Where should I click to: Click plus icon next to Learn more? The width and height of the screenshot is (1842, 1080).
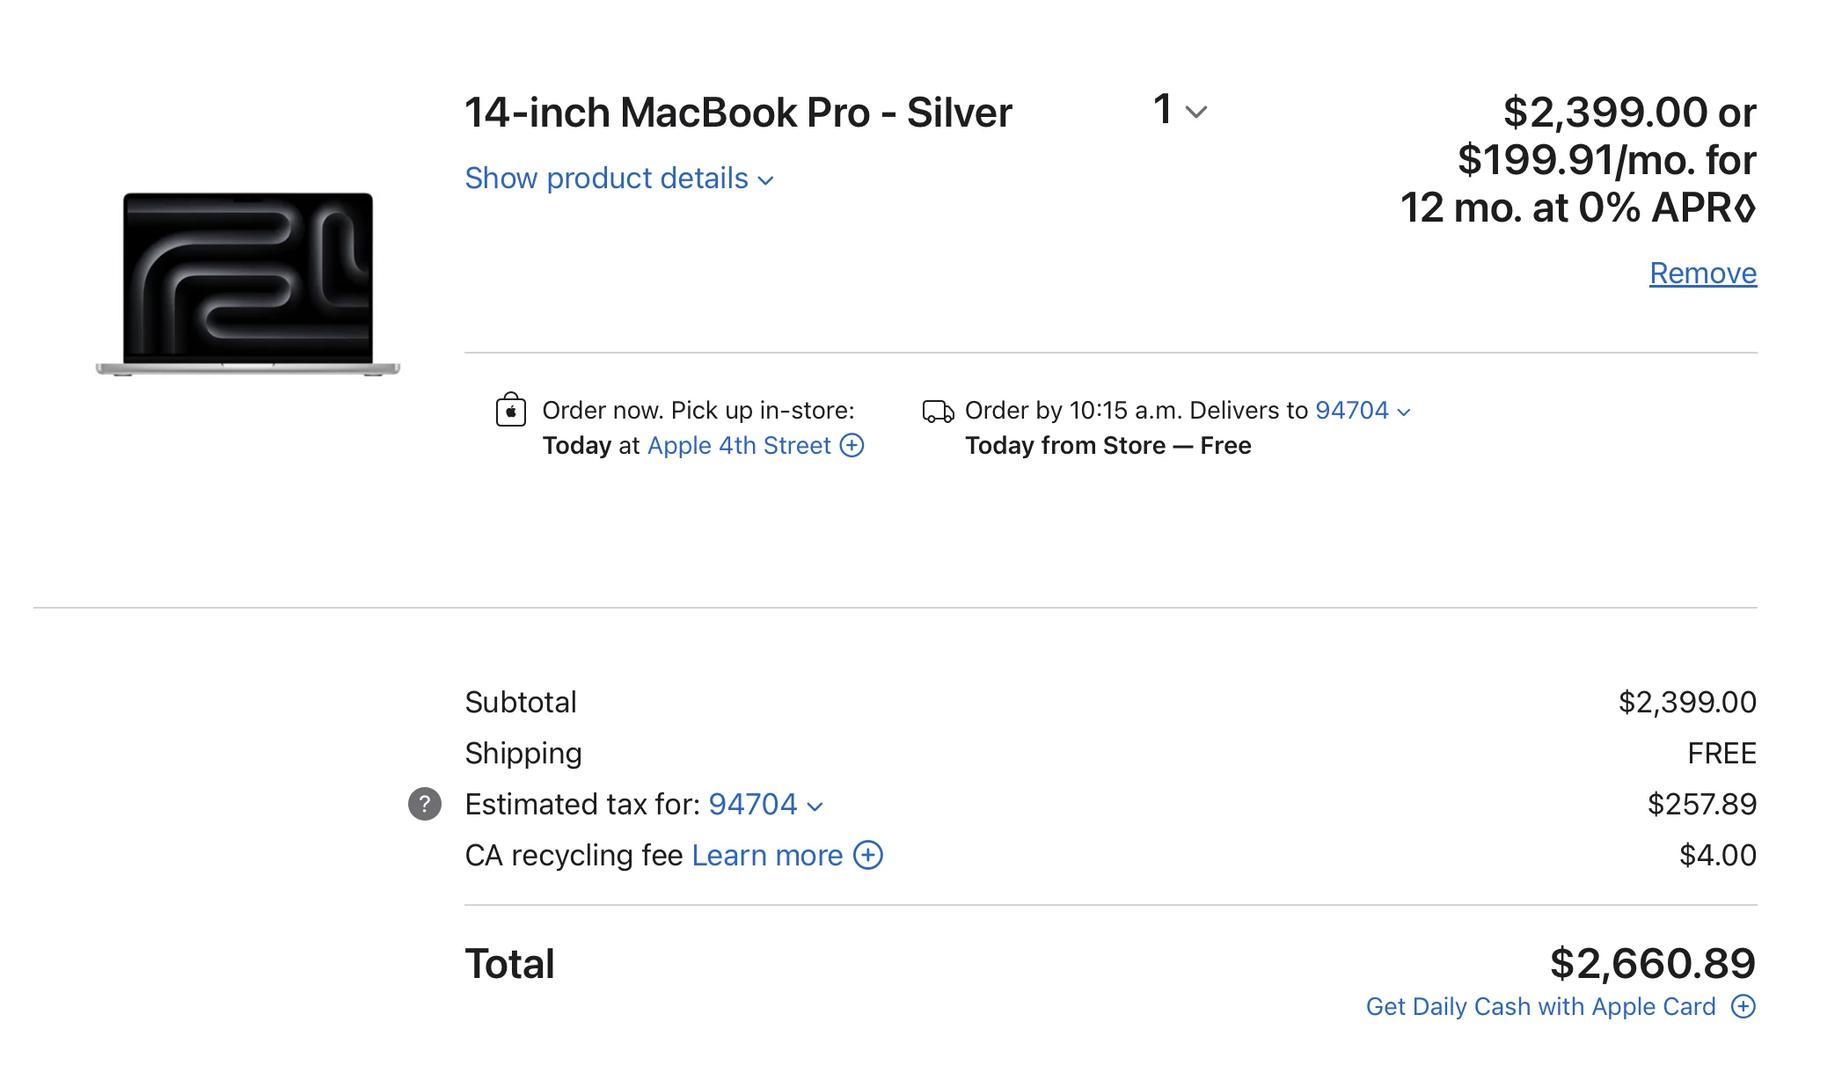click(868, 855)
